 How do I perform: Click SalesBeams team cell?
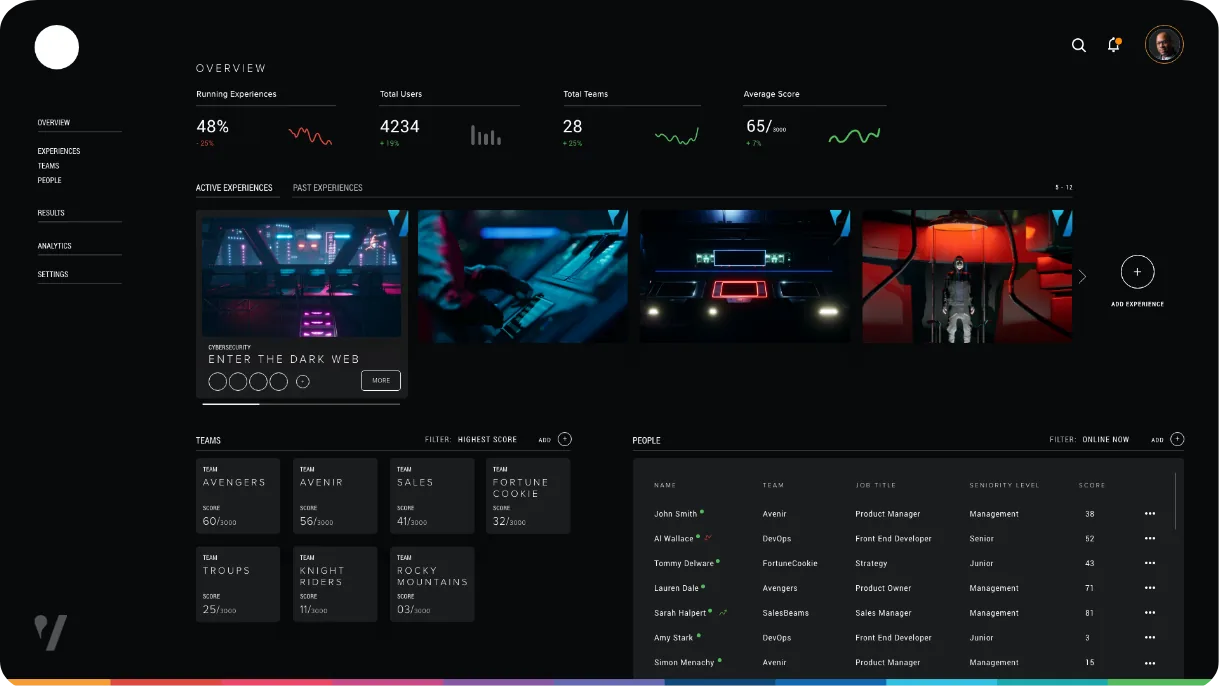coord(785,613)
